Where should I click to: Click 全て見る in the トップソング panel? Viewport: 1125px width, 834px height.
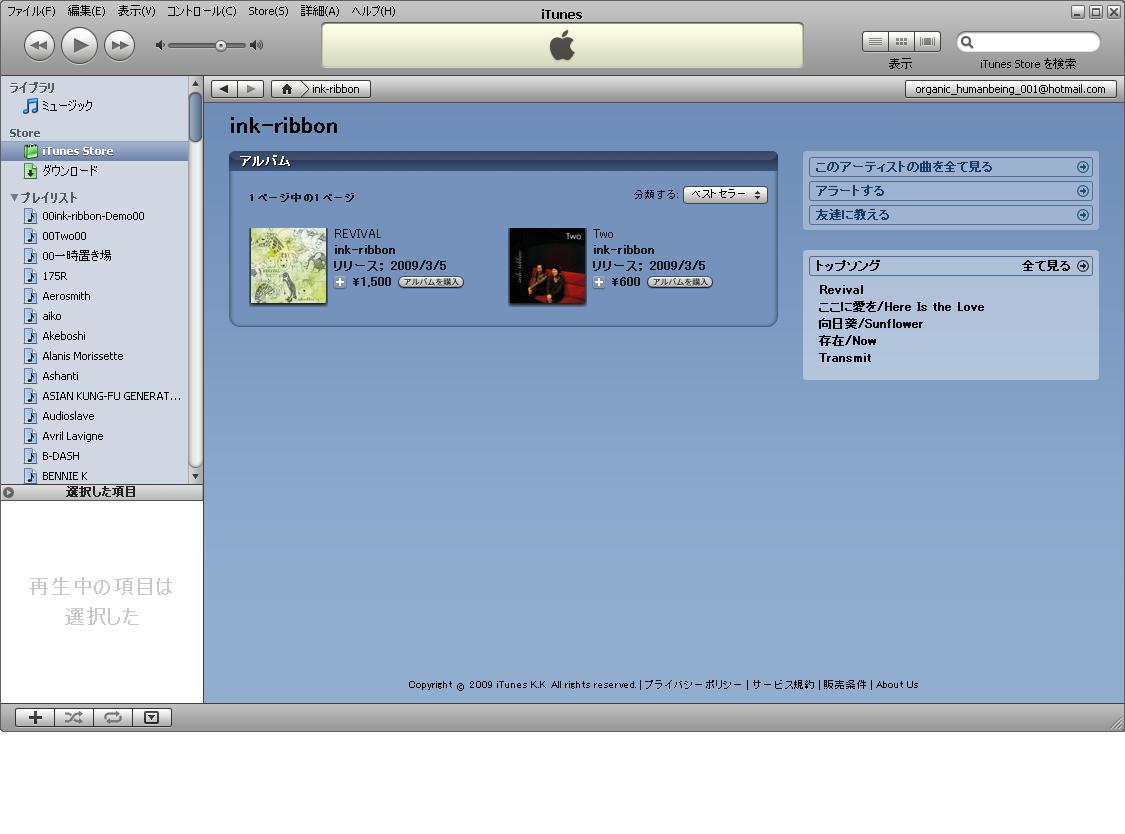pos(1055,266)
